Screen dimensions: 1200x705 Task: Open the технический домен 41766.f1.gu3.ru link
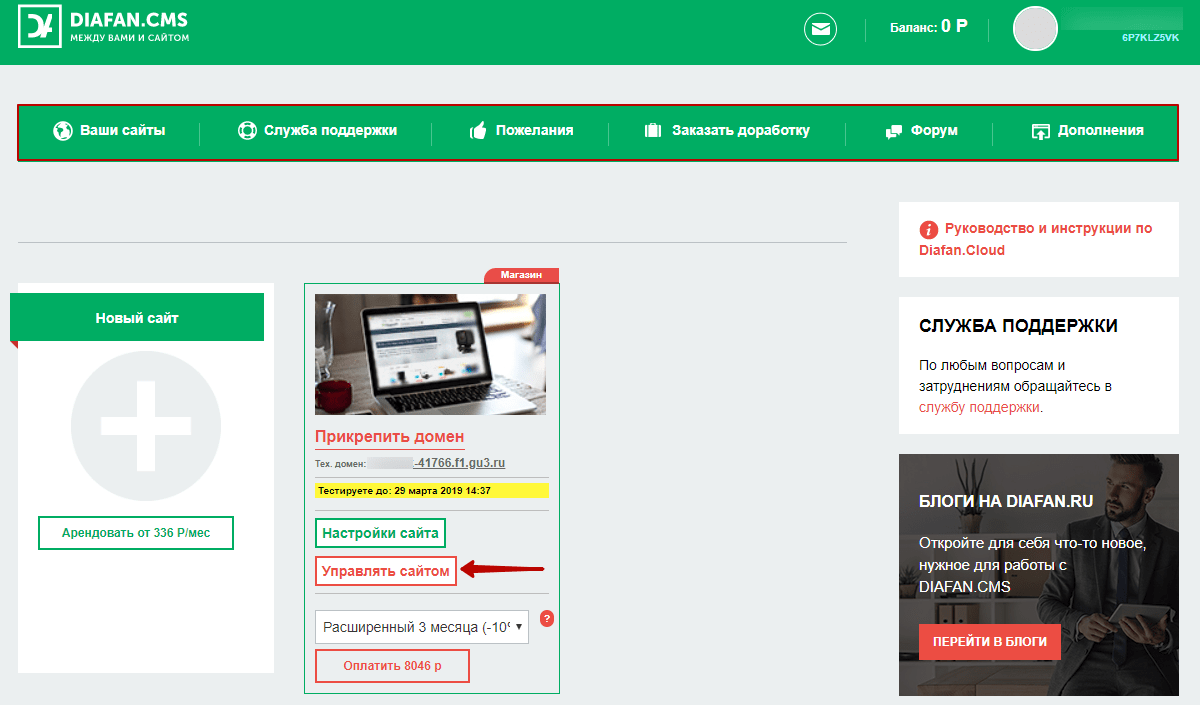459,463
